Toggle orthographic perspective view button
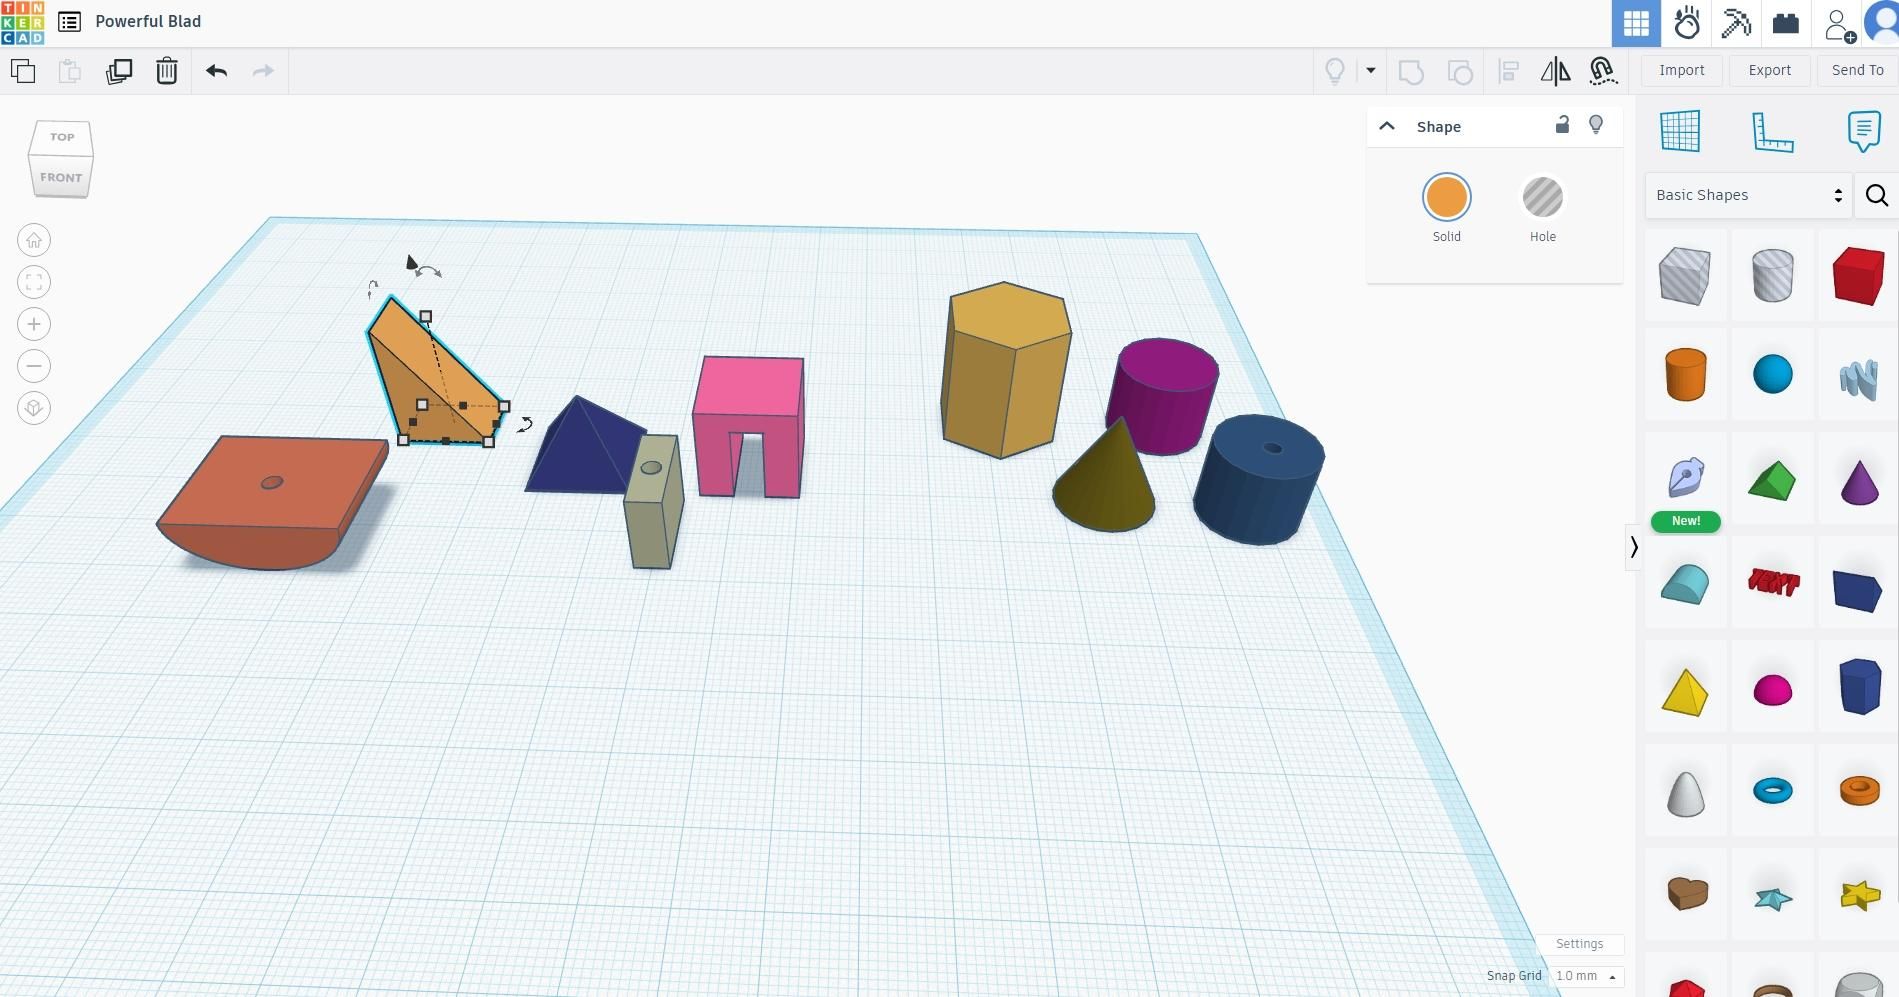This screenshot has height=997, width=1899. [x=34, y=408]
